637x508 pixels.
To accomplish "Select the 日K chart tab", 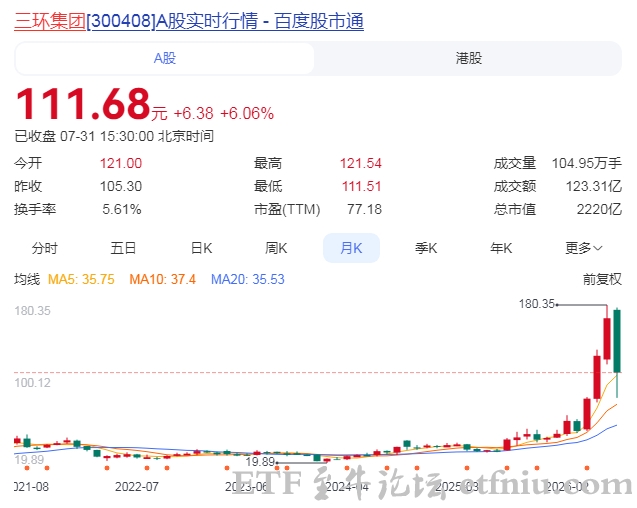I will point(202,248).
